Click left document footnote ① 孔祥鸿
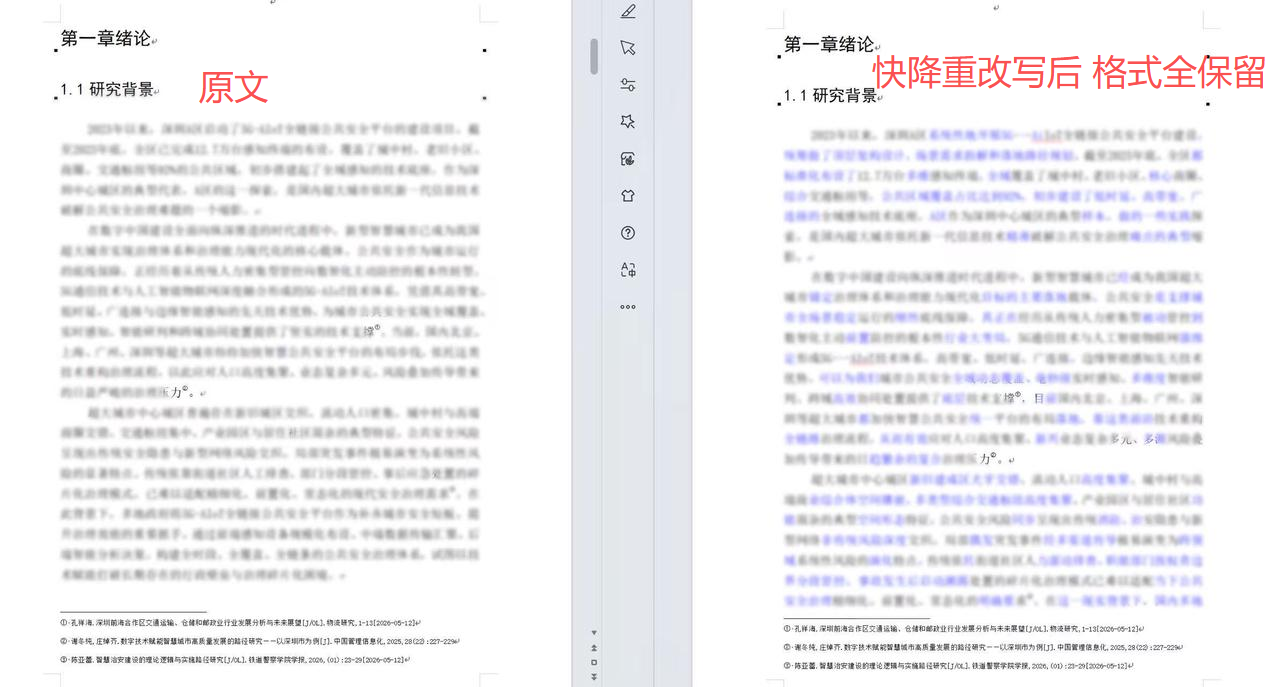The width and height of the screenshot is (1280, 687). [x=240, y=623]
